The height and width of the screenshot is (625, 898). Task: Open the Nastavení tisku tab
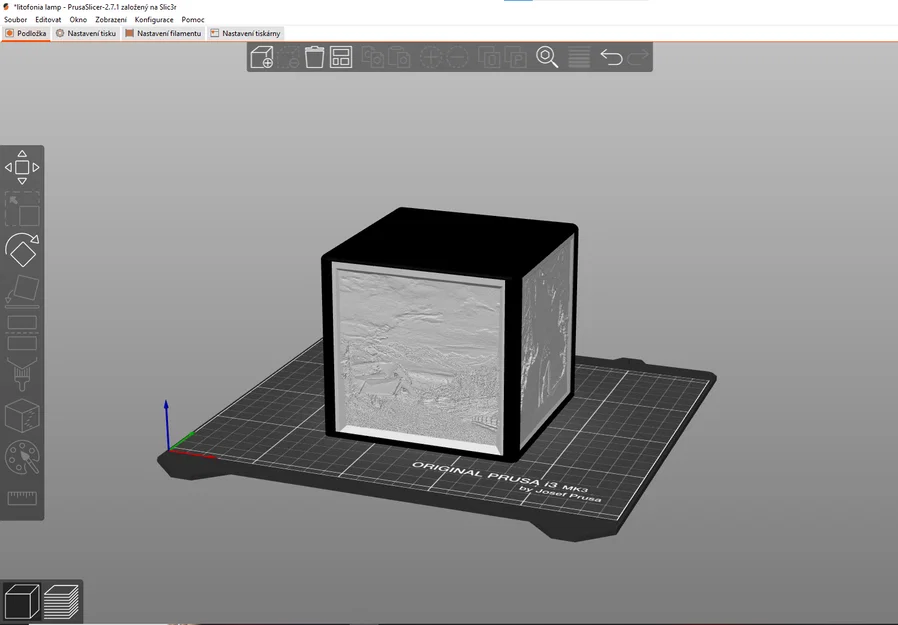[x=86, y=33]
